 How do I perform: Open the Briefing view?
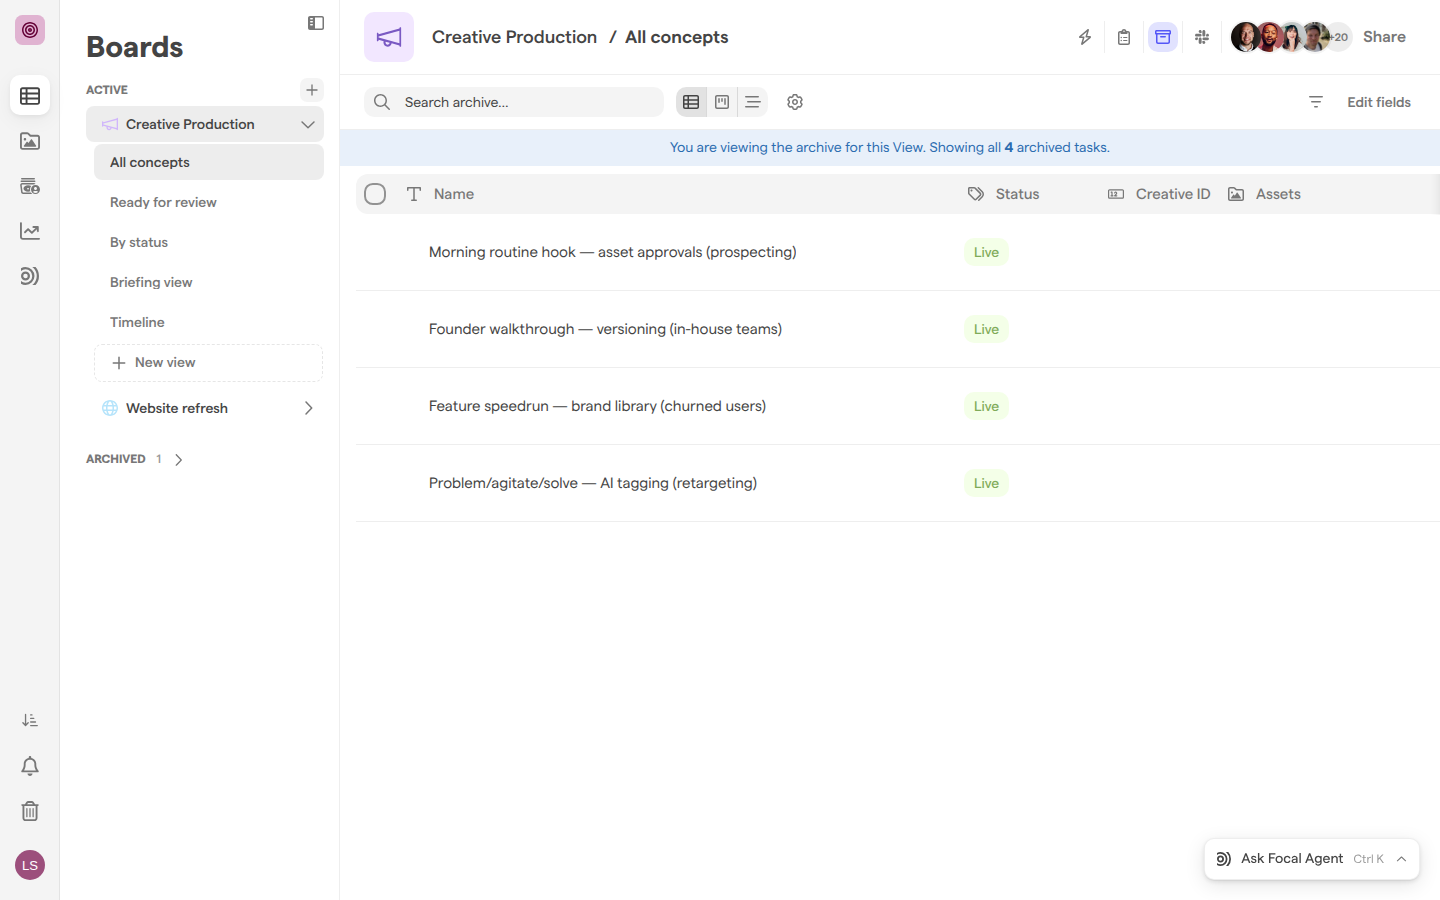point(209,282)
